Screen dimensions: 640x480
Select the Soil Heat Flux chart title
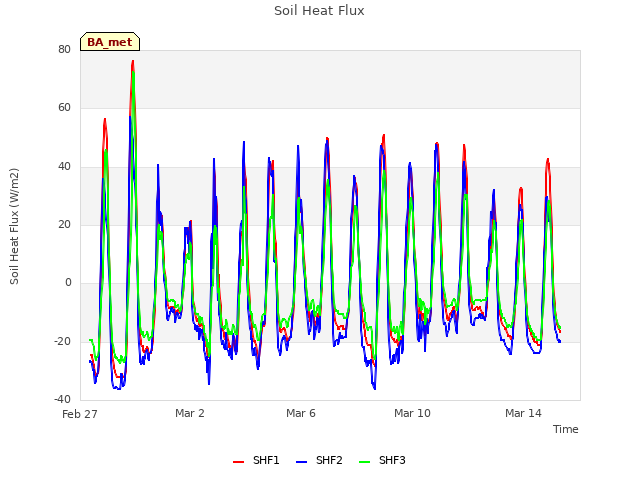(x=319, y=11)
